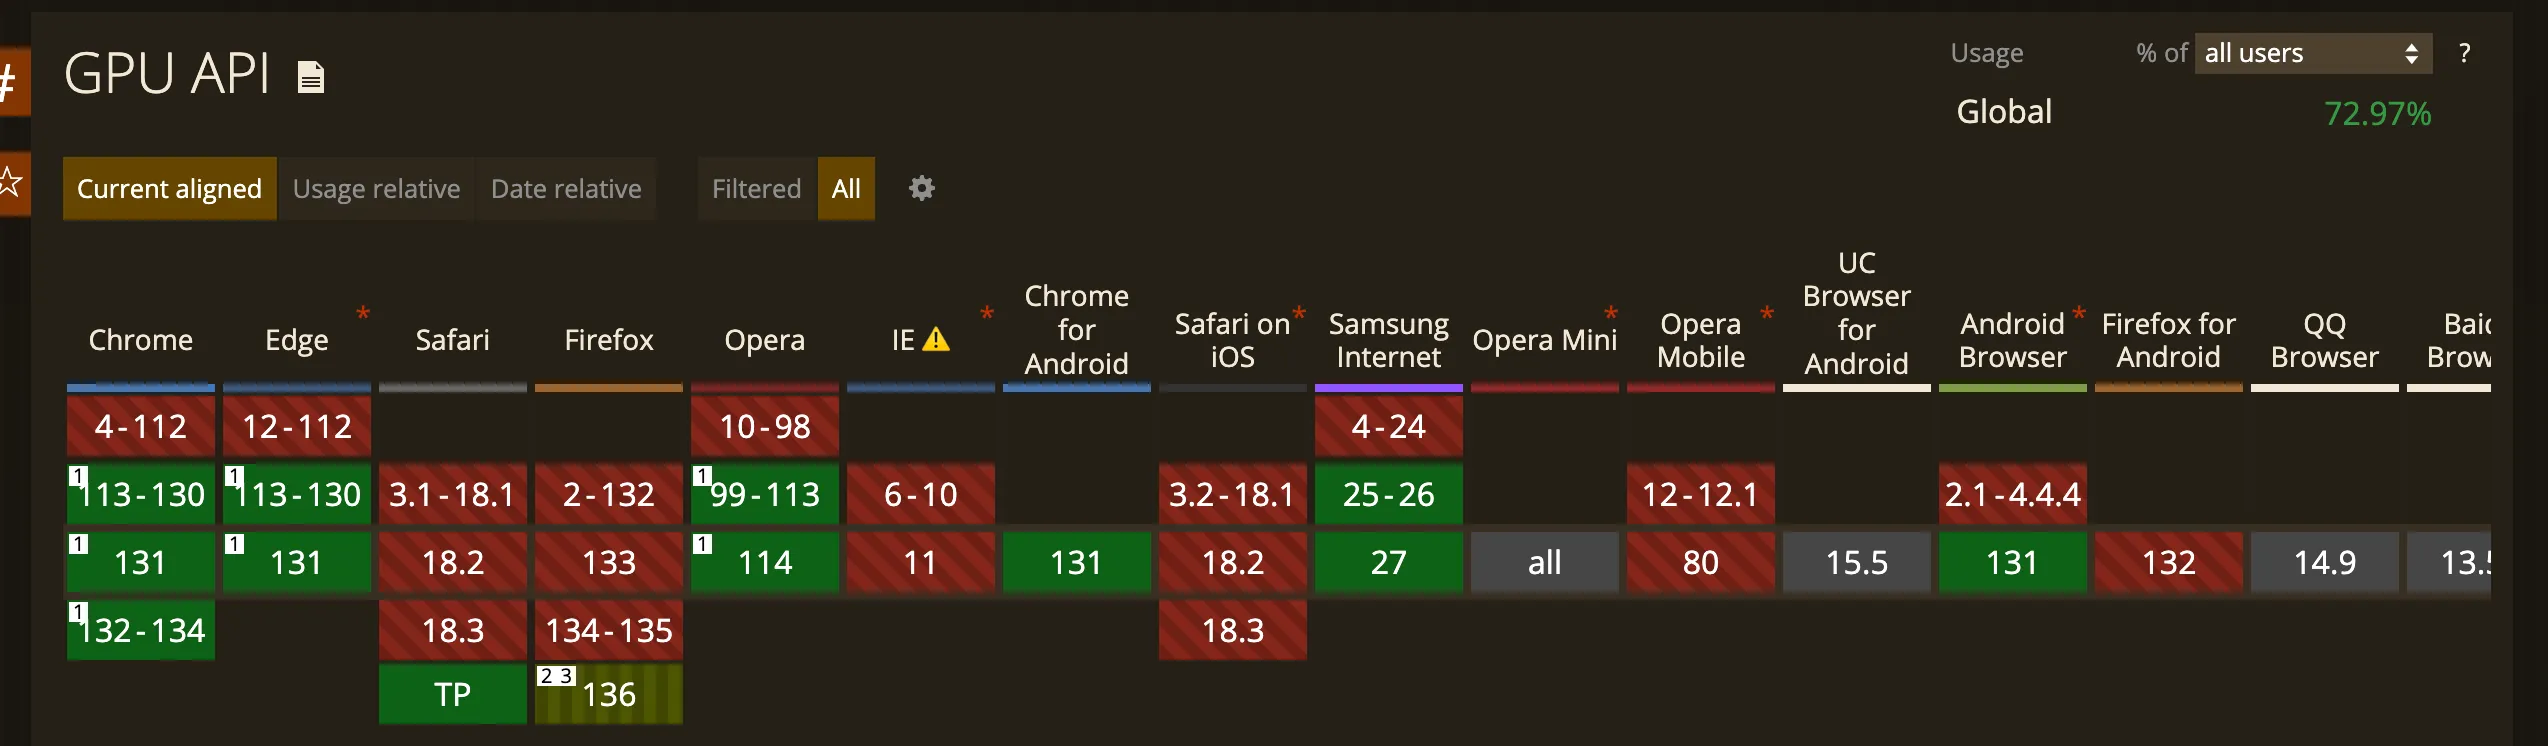Open the all users dropdown

coord(2312,53)
